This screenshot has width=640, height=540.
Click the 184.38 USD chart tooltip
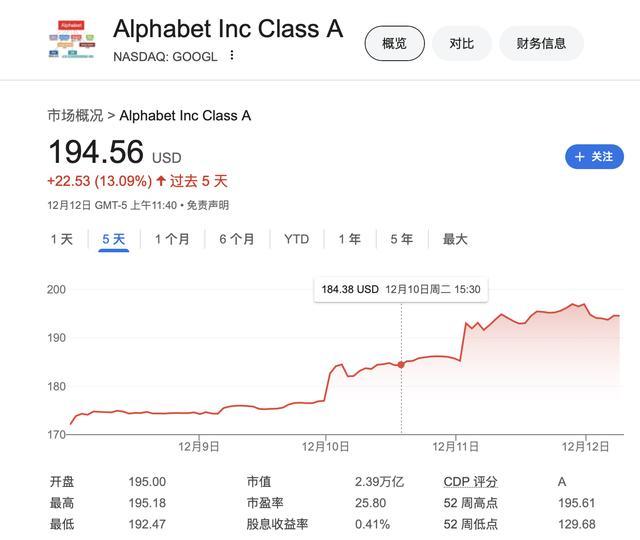pos(401,290)
